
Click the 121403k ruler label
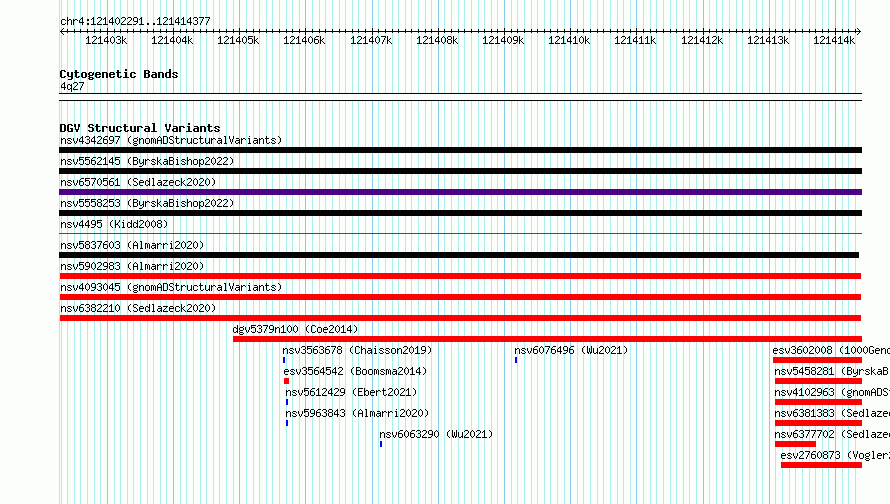click(x=106, y=40)
